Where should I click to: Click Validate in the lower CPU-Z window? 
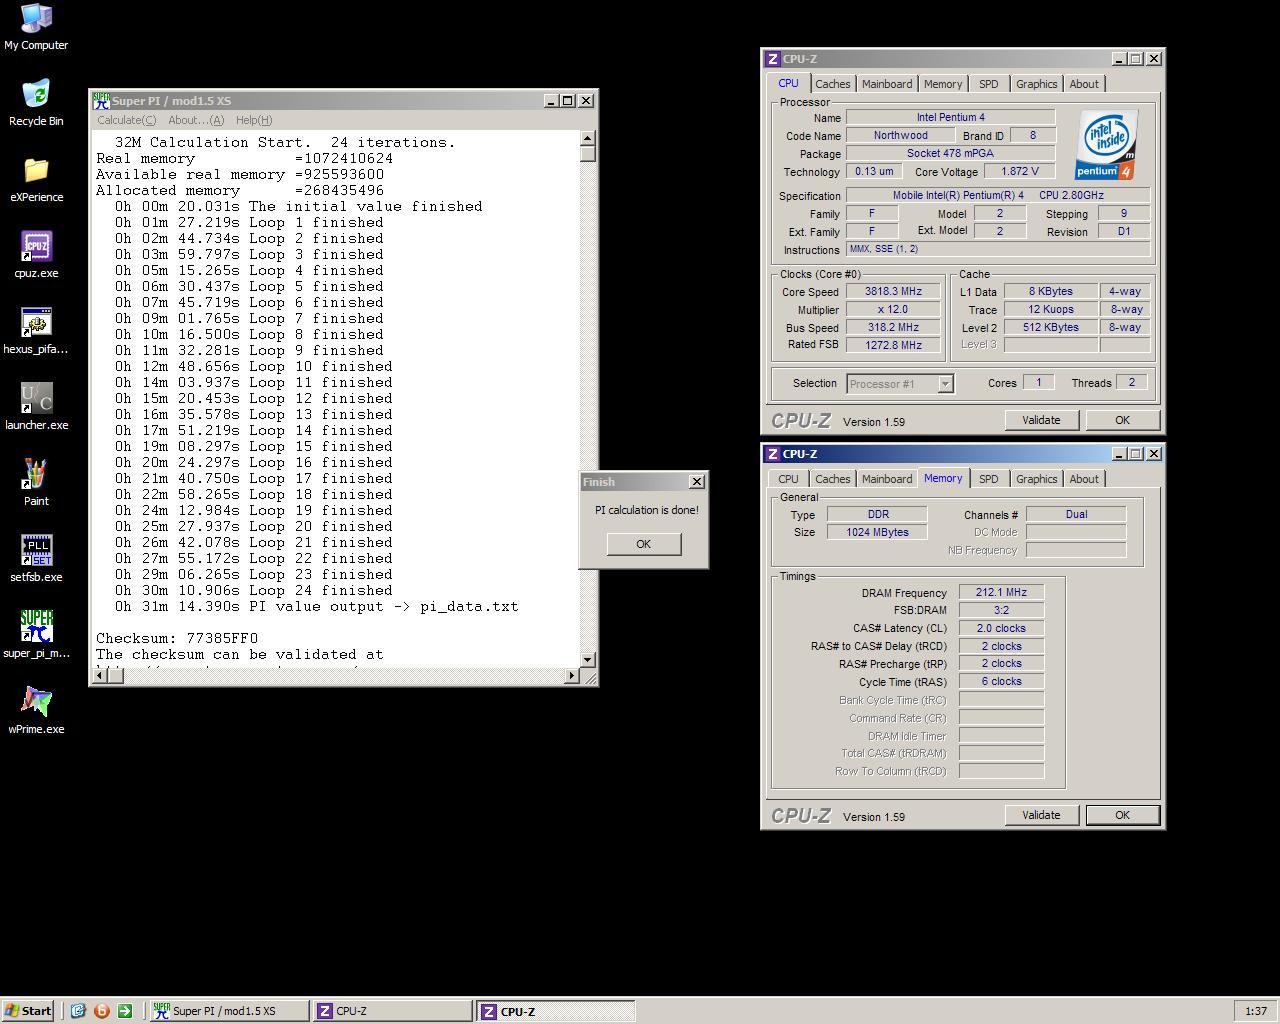(x=1041, y=815)
